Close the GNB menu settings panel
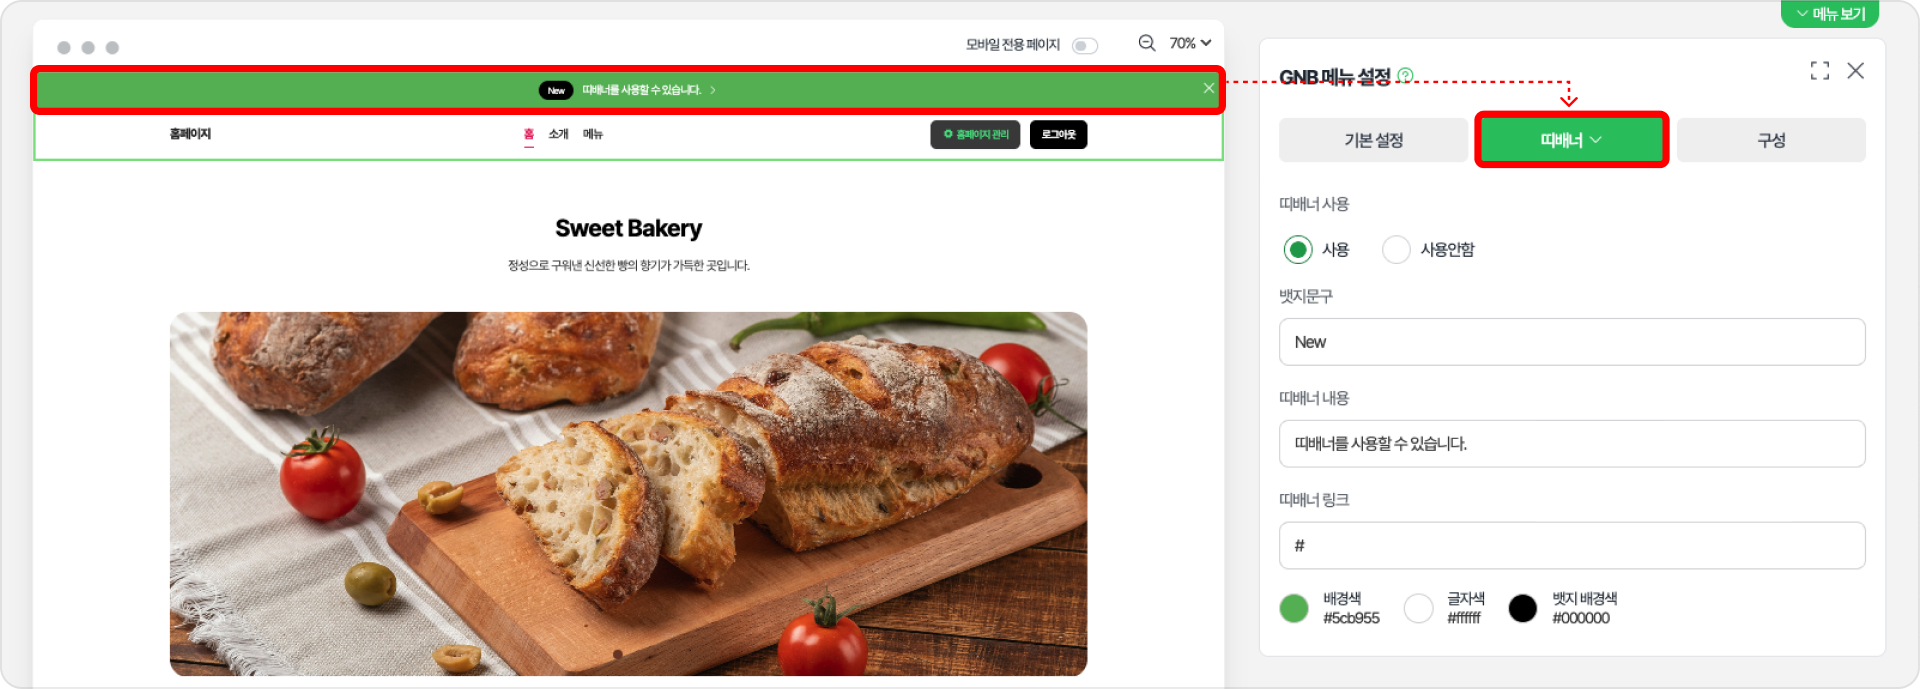This screenshot has height=689, width=1920. click(1856, 70)
